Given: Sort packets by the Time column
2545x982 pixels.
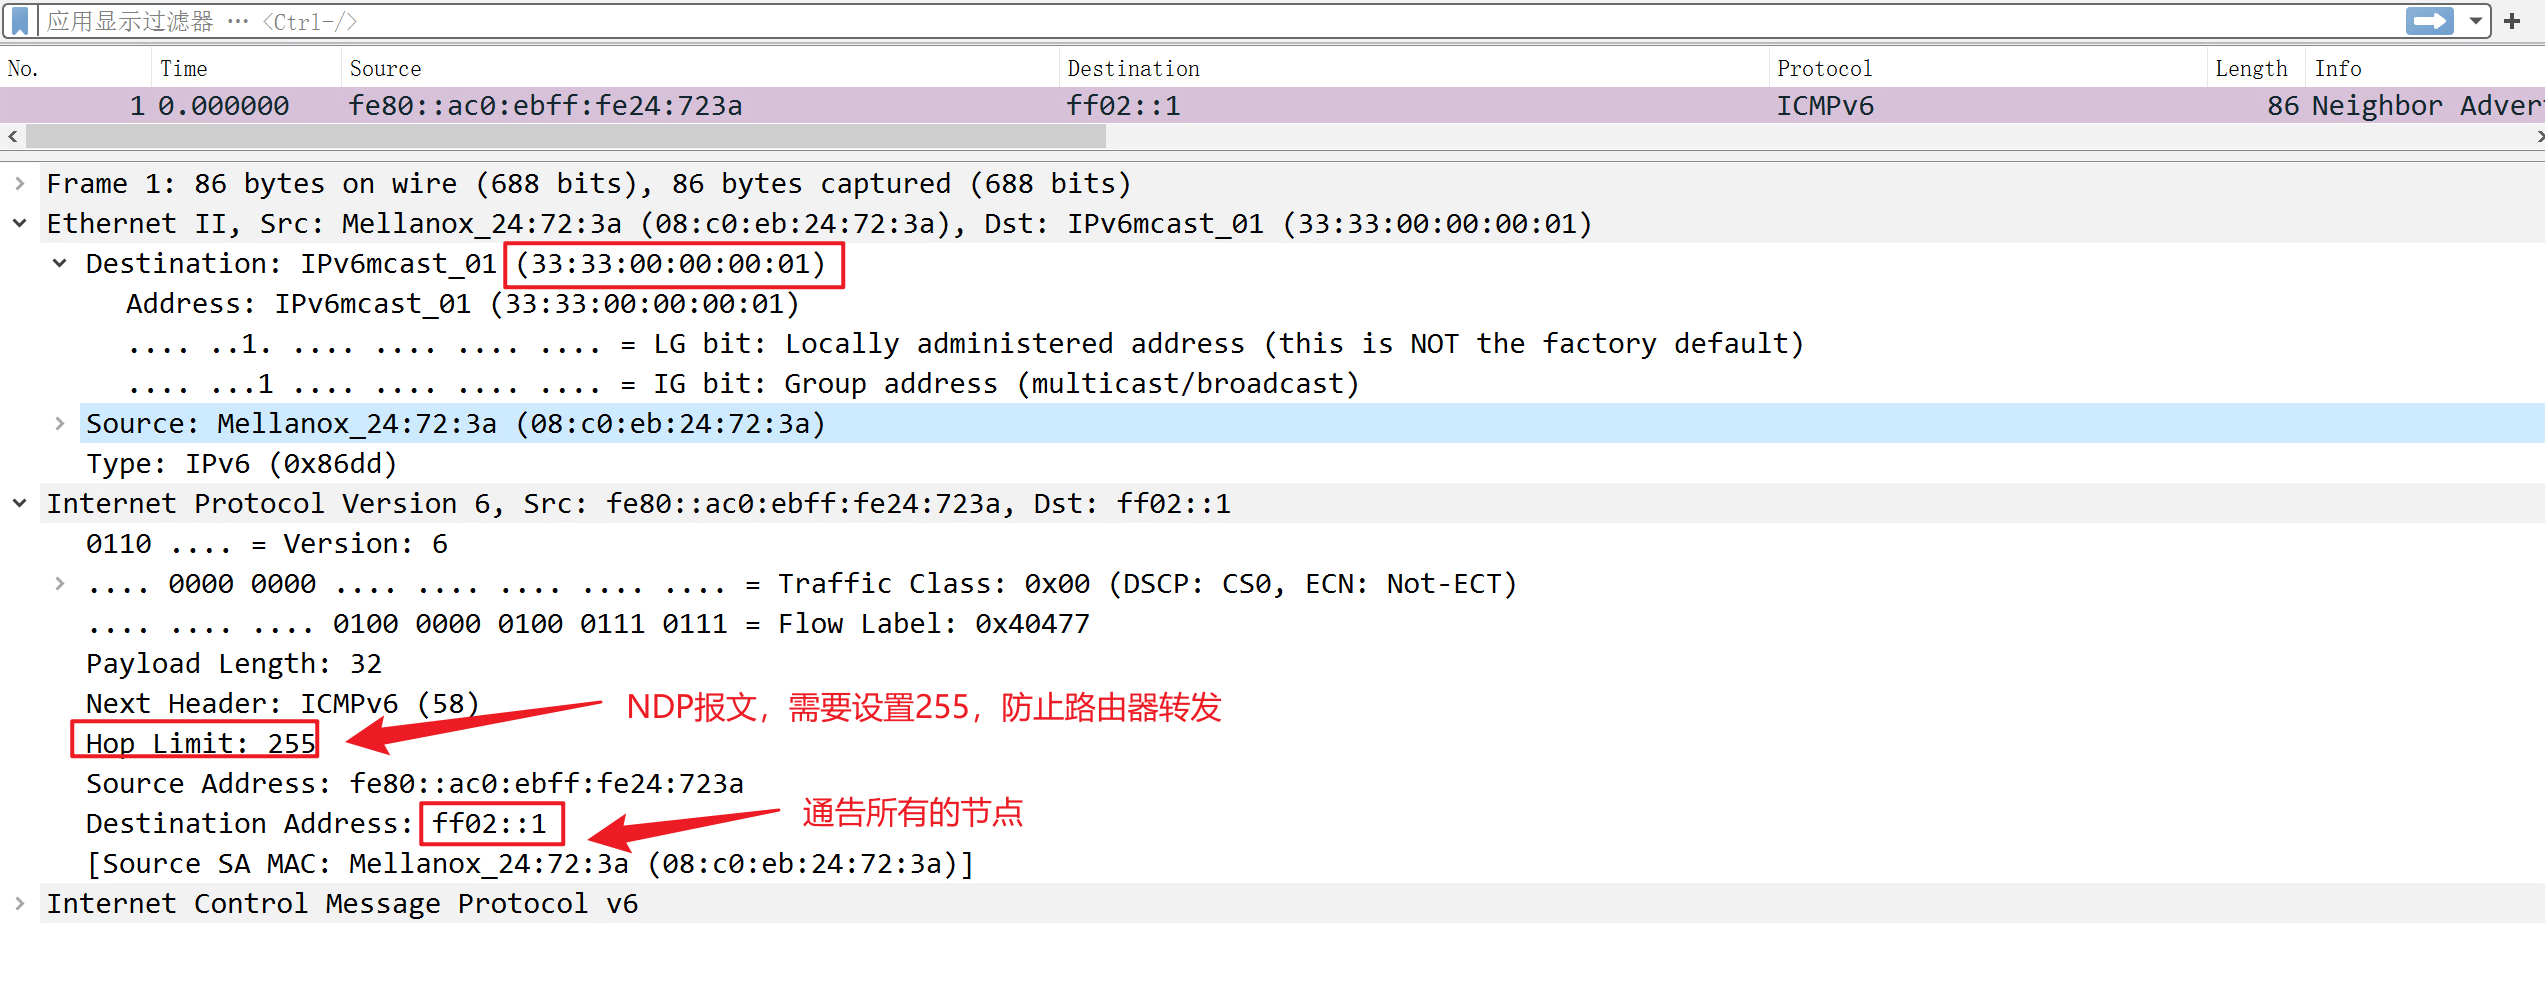Looking at the screenshot, I should 184,69.
